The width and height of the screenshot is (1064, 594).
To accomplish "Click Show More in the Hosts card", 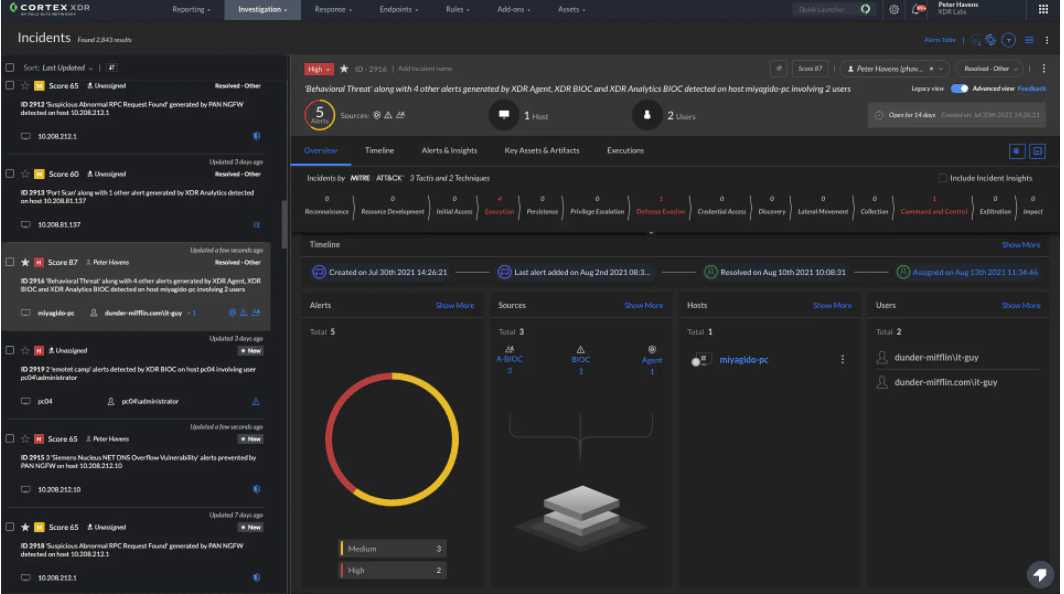I will [x=832, y=305].
